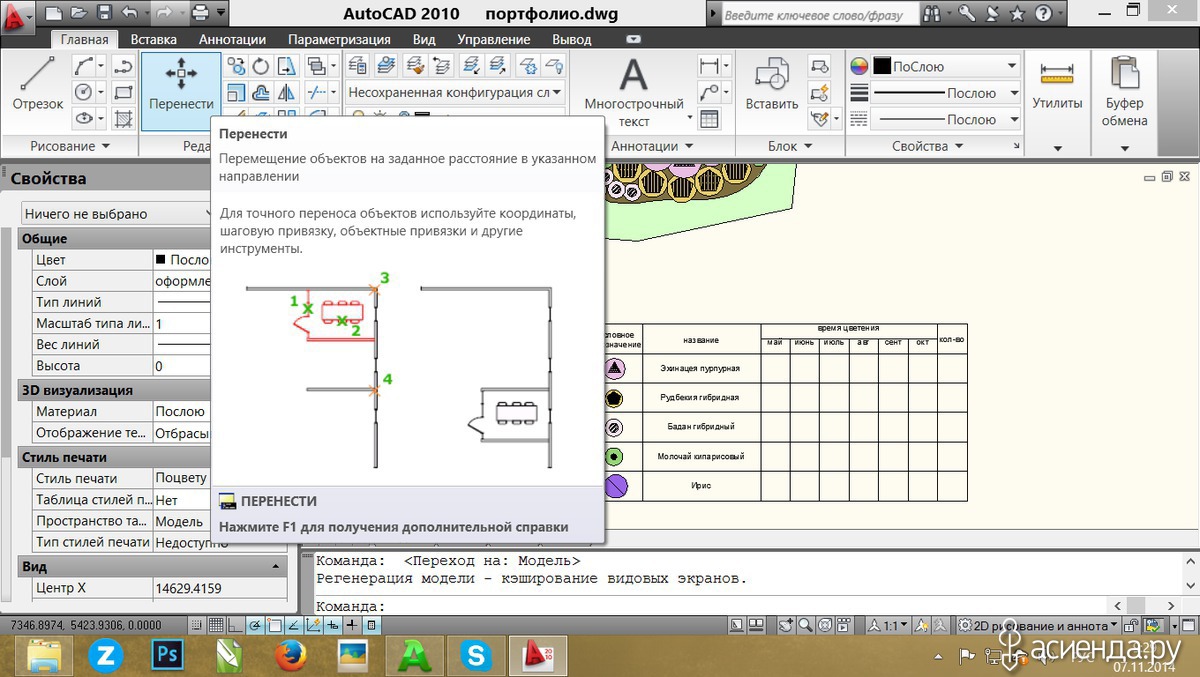Open Photoshop from the taskbar
Viewport: 1200px width, 677px height.
click(x=166, y=655)
